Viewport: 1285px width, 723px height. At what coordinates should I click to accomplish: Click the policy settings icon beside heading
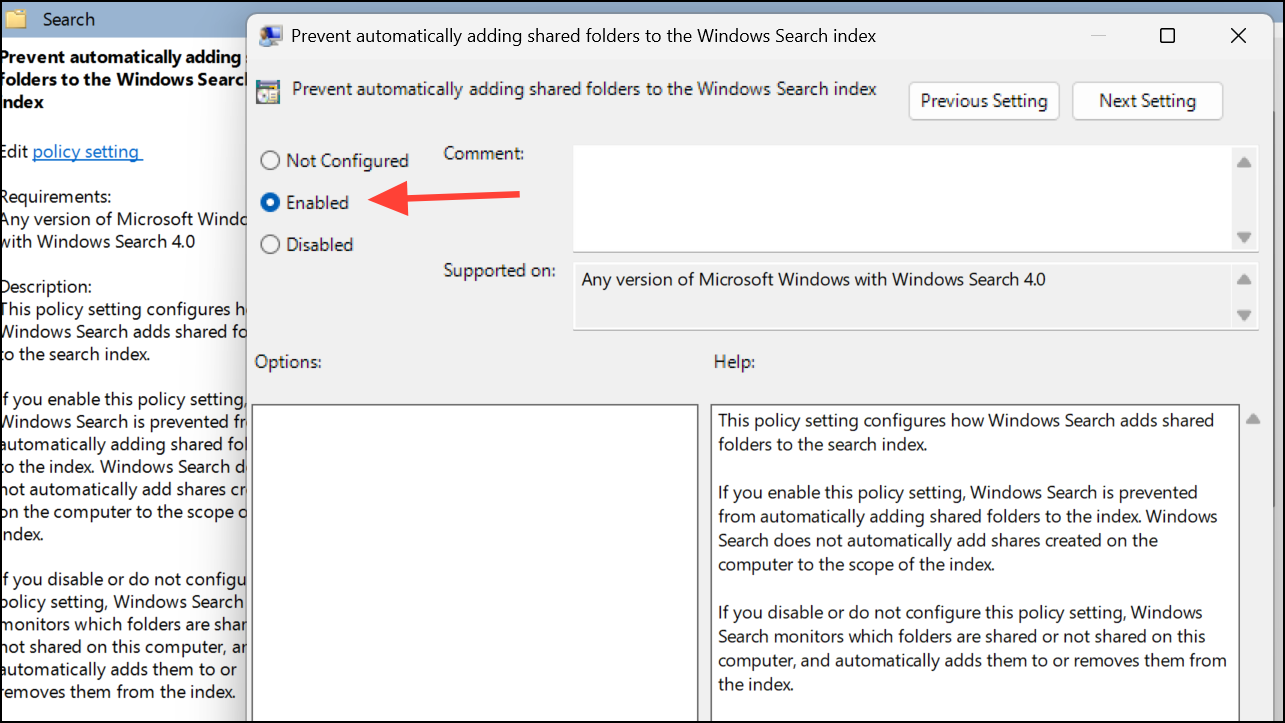pyautogui.click(x=268, y=92)
